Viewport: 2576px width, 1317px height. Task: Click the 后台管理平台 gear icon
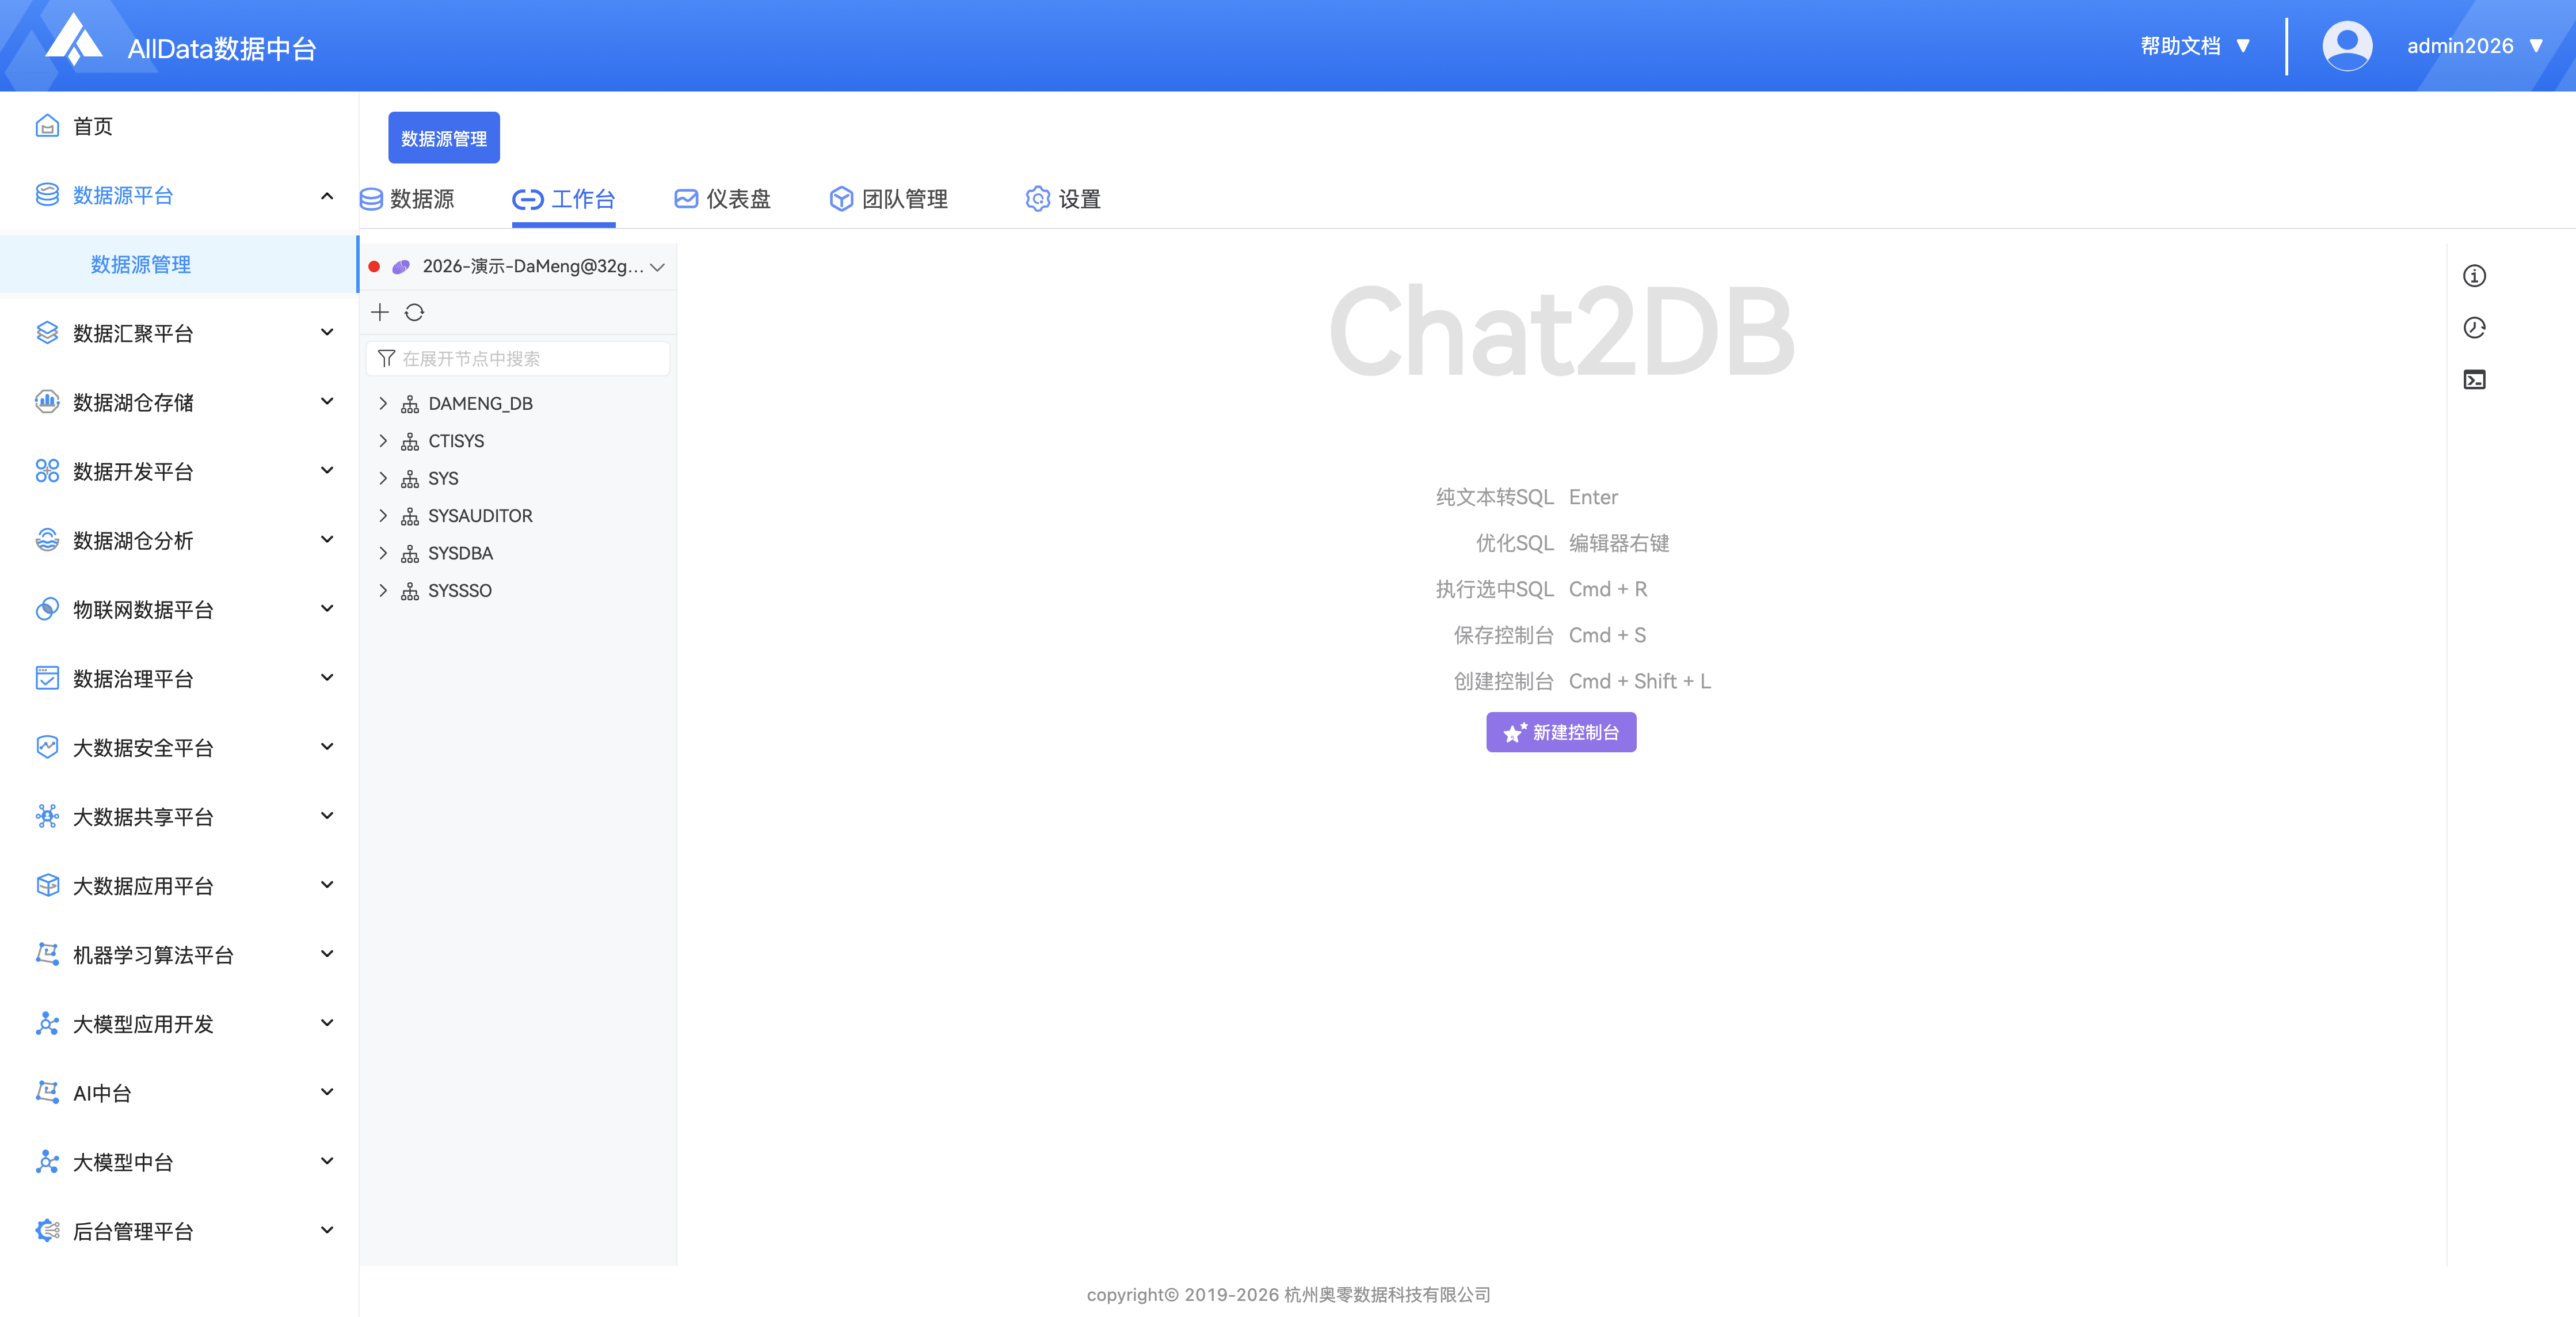[x=47, y=1230]
